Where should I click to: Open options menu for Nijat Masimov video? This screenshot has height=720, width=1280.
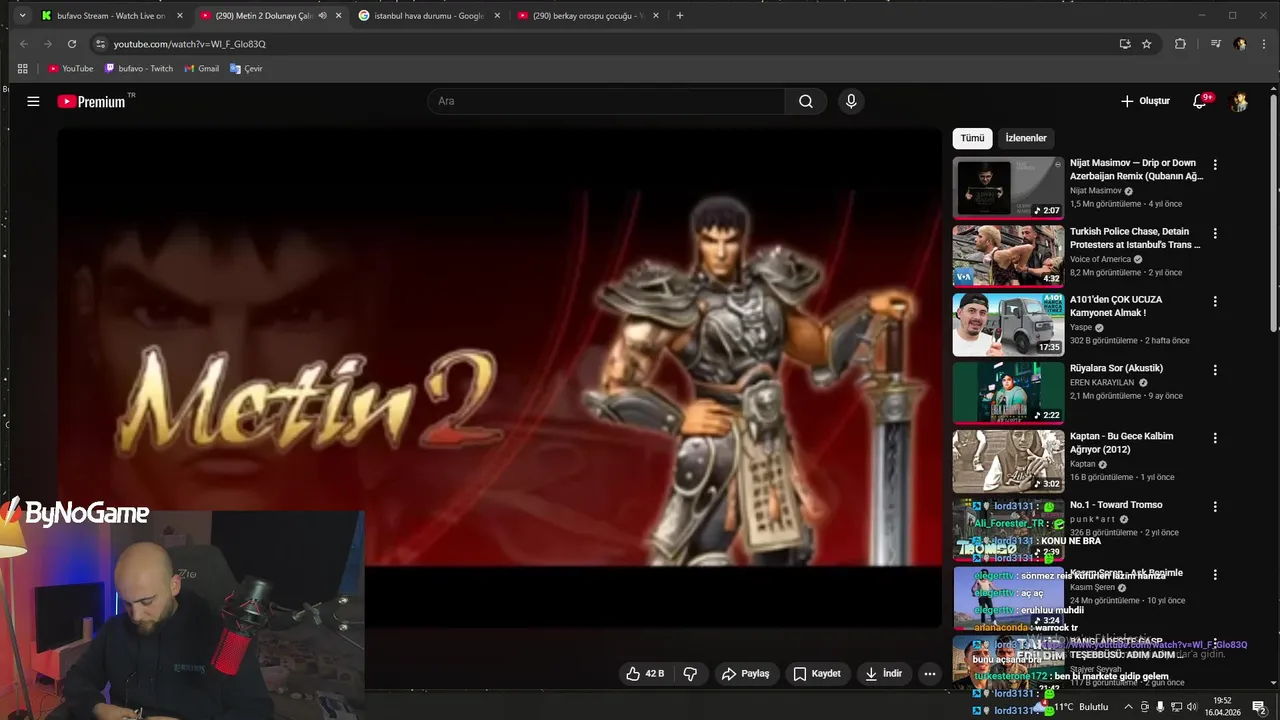tap(1215, 164)
